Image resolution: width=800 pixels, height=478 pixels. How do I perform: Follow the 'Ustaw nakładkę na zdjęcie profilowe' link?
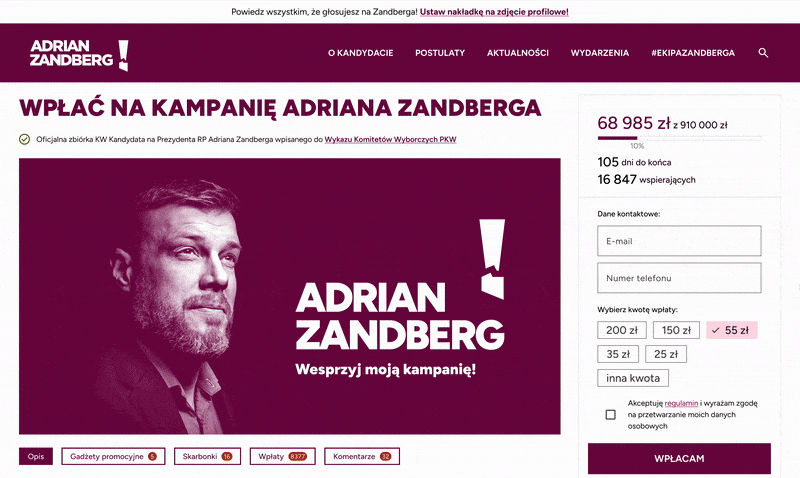coord(494,12)
